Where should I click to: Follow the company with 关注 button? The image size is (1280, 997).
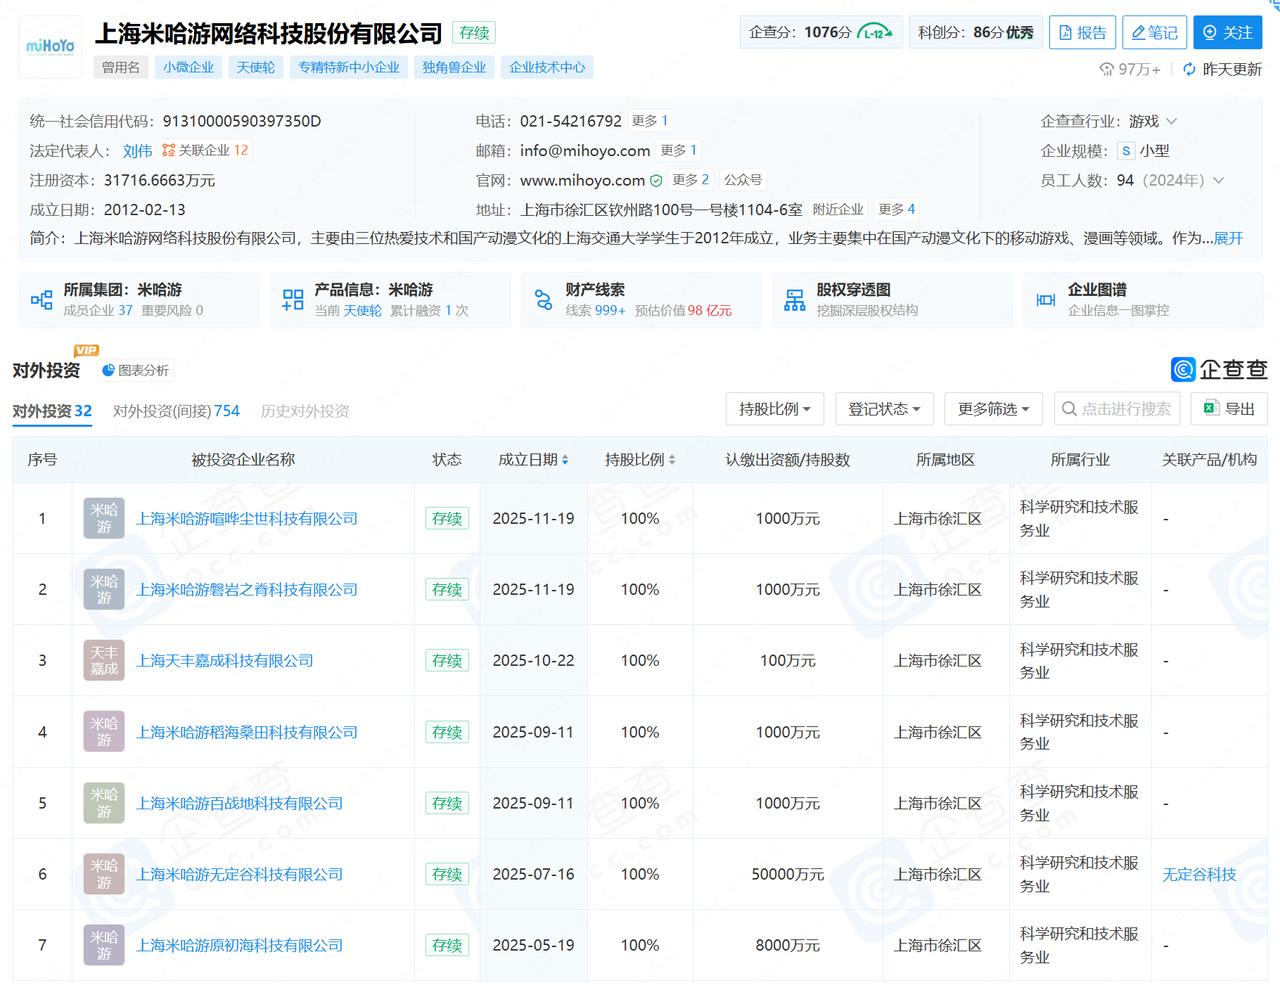coord(1227,33)
